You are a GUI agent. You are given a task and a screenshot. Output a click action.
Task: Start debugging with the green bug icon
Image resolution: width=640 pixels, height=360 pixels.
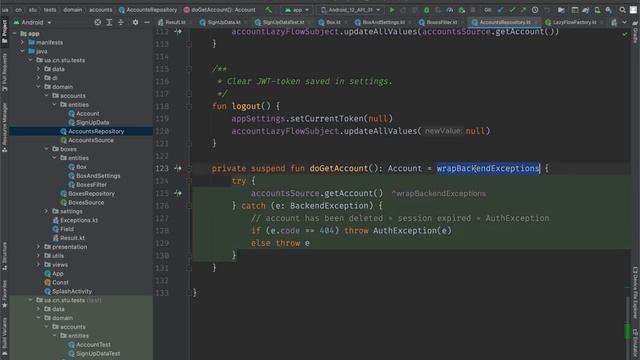pos(427,10)
